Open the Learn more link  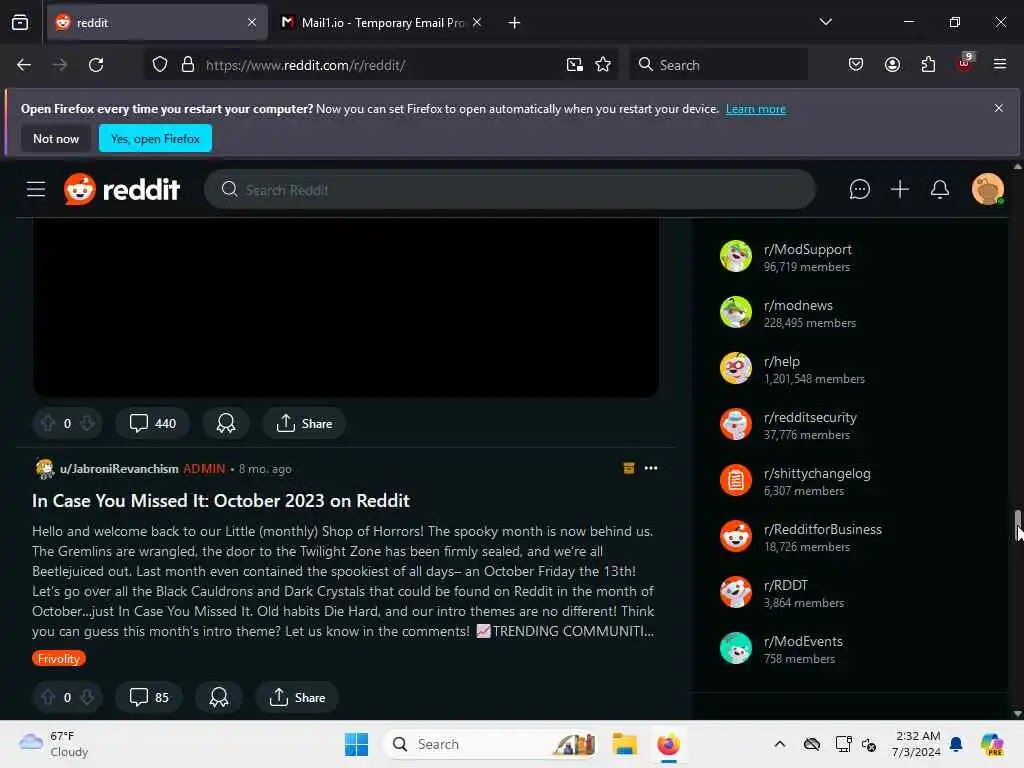[756, 109]
